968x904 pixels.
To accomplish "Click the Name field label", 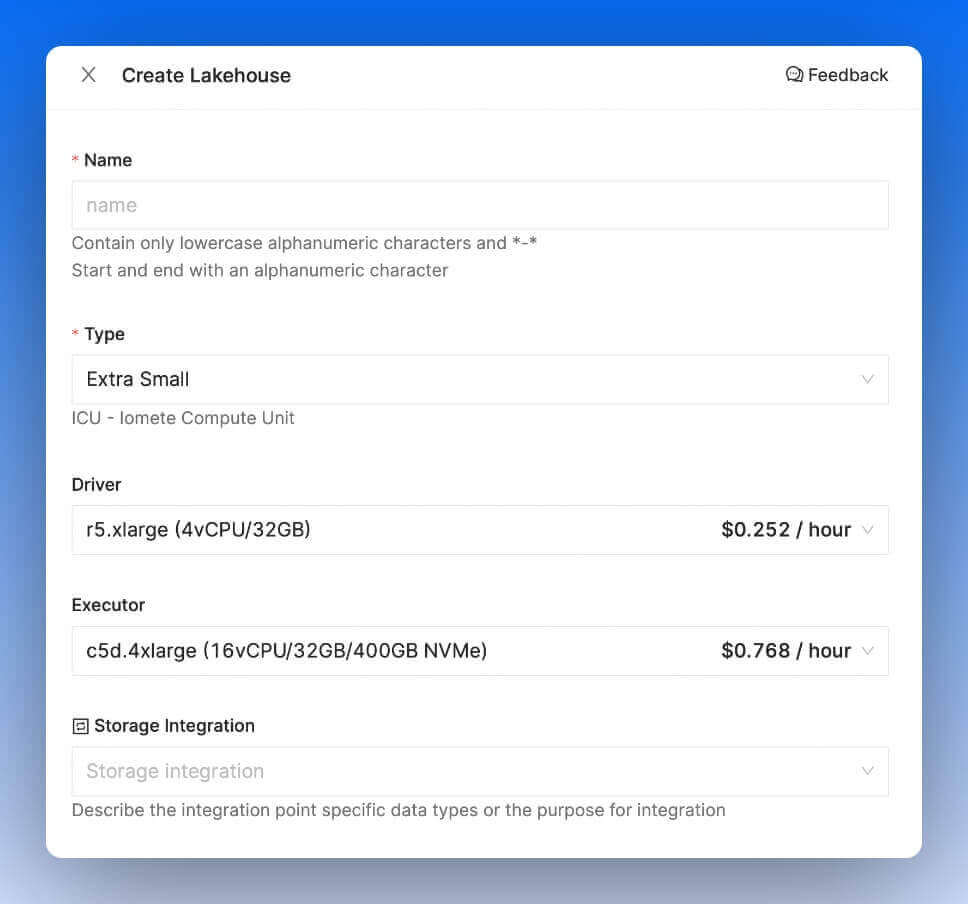I will [108, 160].
